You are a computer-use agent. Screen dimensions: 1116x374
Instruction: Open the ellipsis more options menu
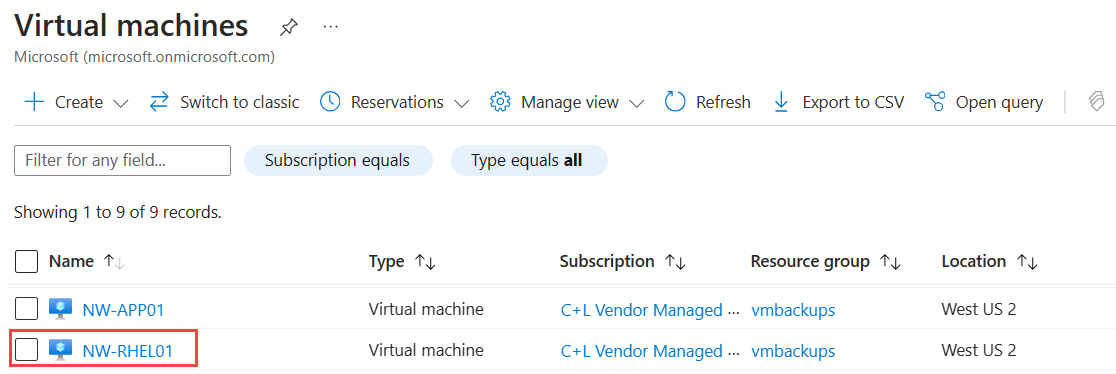point(330,27)
